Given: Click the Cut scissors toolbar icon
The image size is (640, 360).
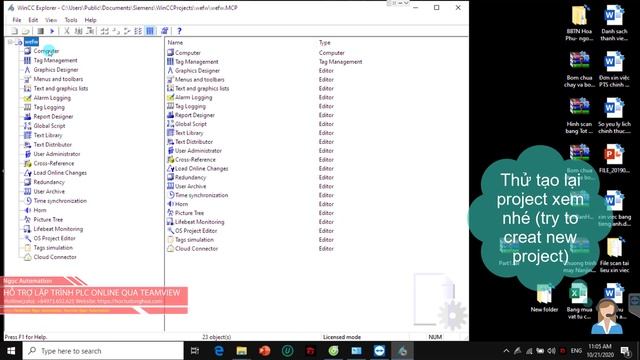Looking at the screenshot, I should [67, 31].
